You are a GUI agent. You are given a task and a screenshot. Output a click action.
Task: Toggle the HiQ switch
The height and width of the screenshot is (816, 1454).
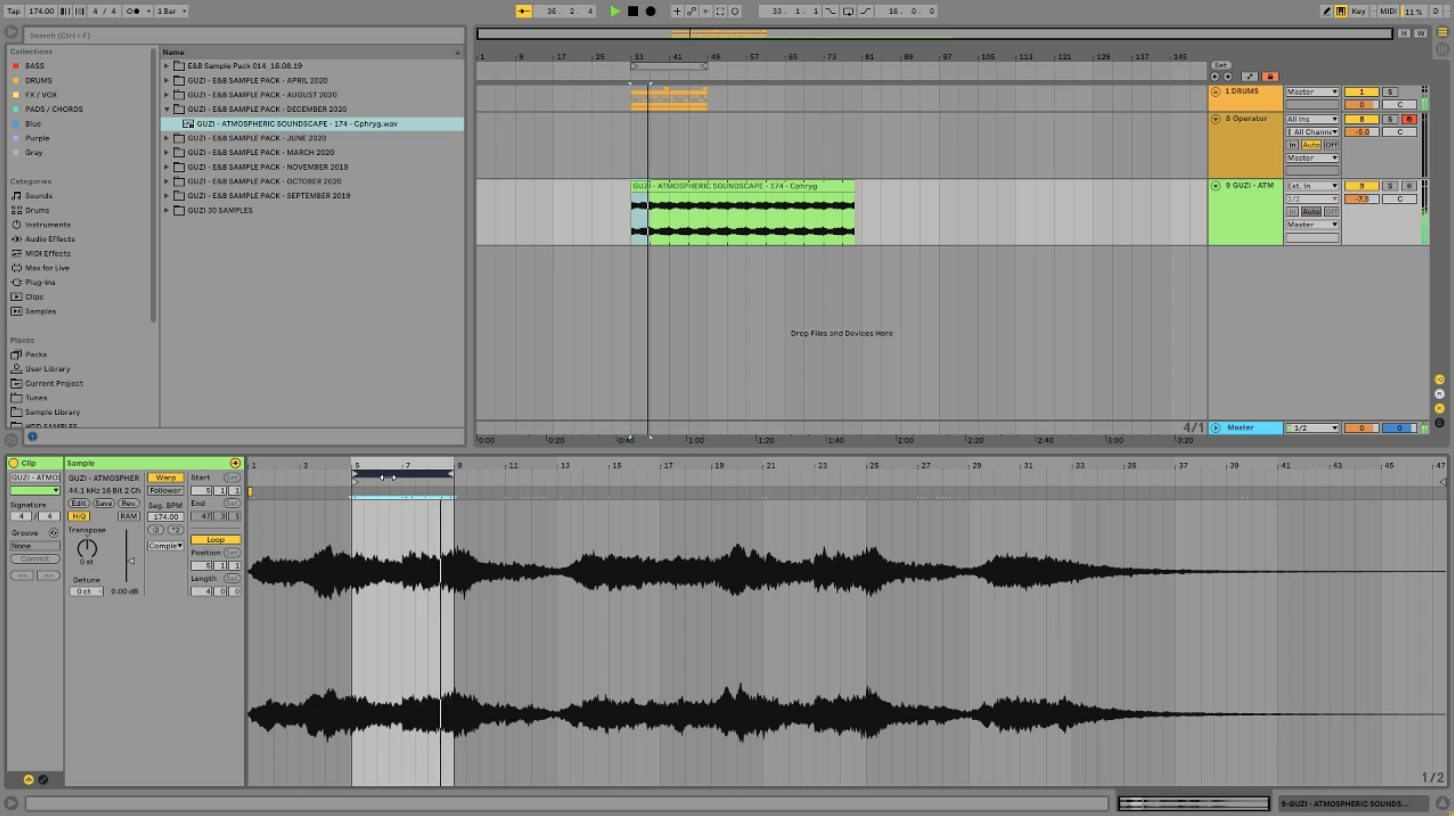[x=79, y=516]
